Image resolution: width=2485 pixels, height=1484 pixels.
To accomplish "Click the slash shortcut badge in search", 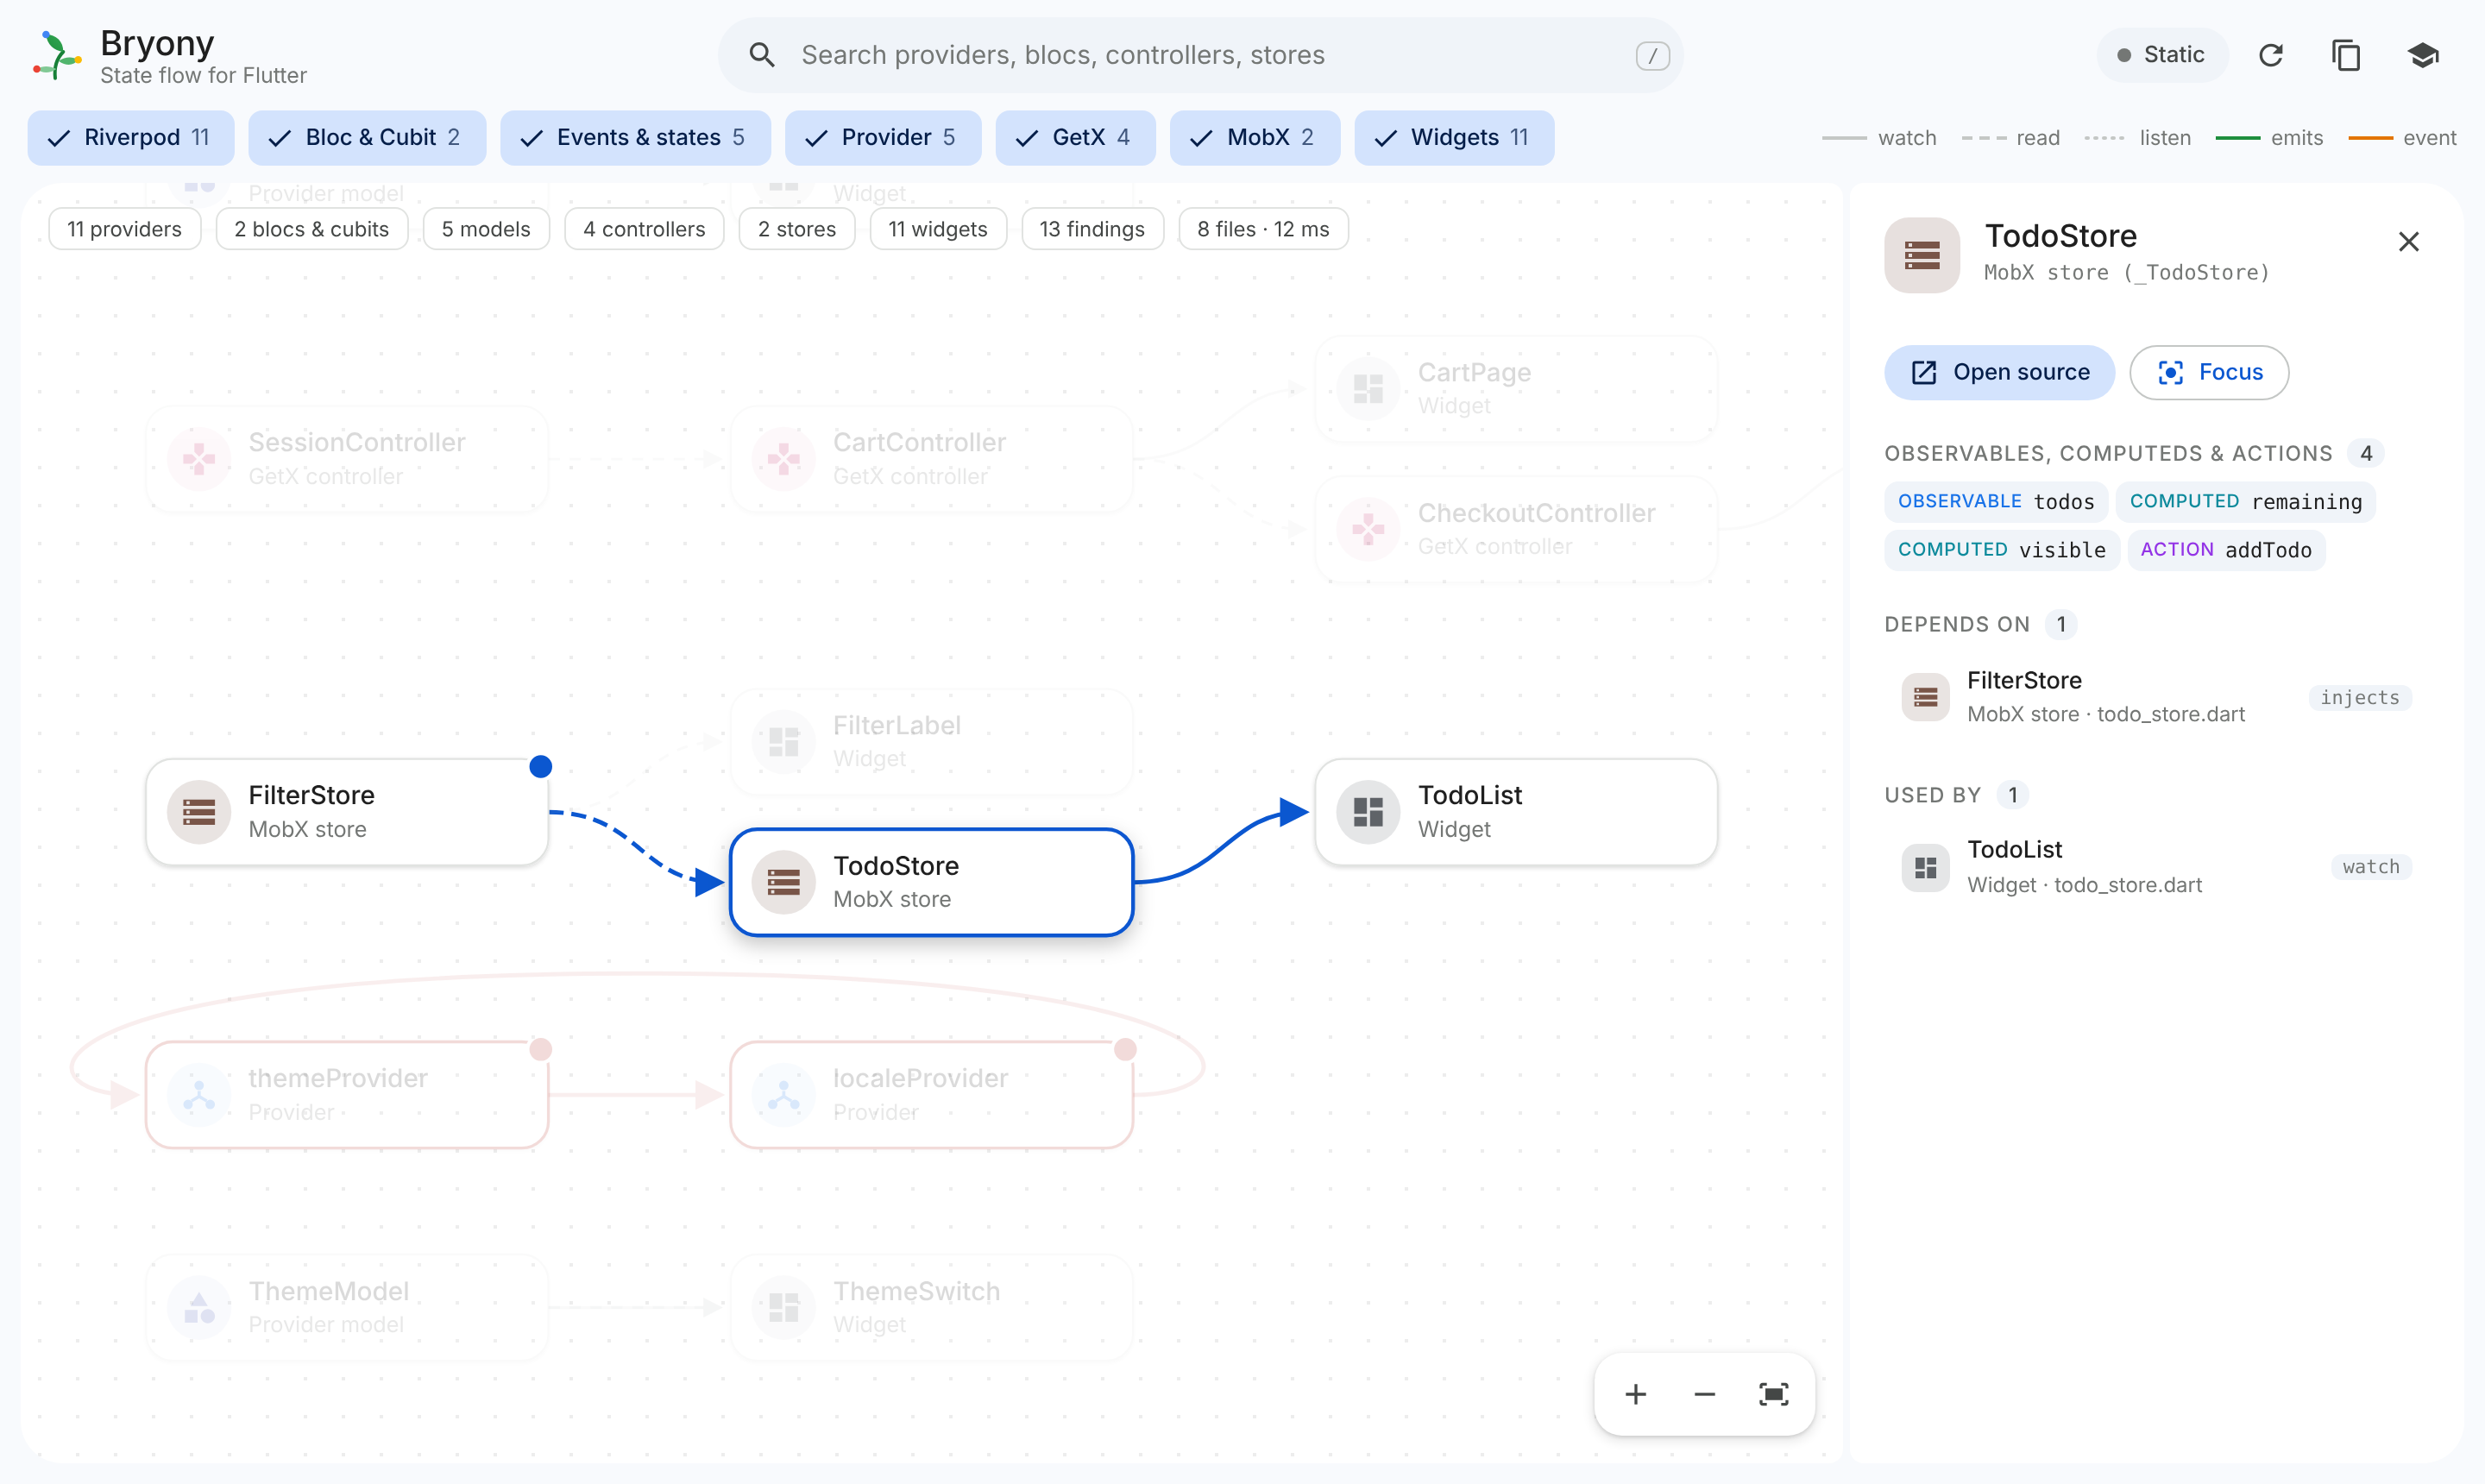I will click(x=1652, y=55).
